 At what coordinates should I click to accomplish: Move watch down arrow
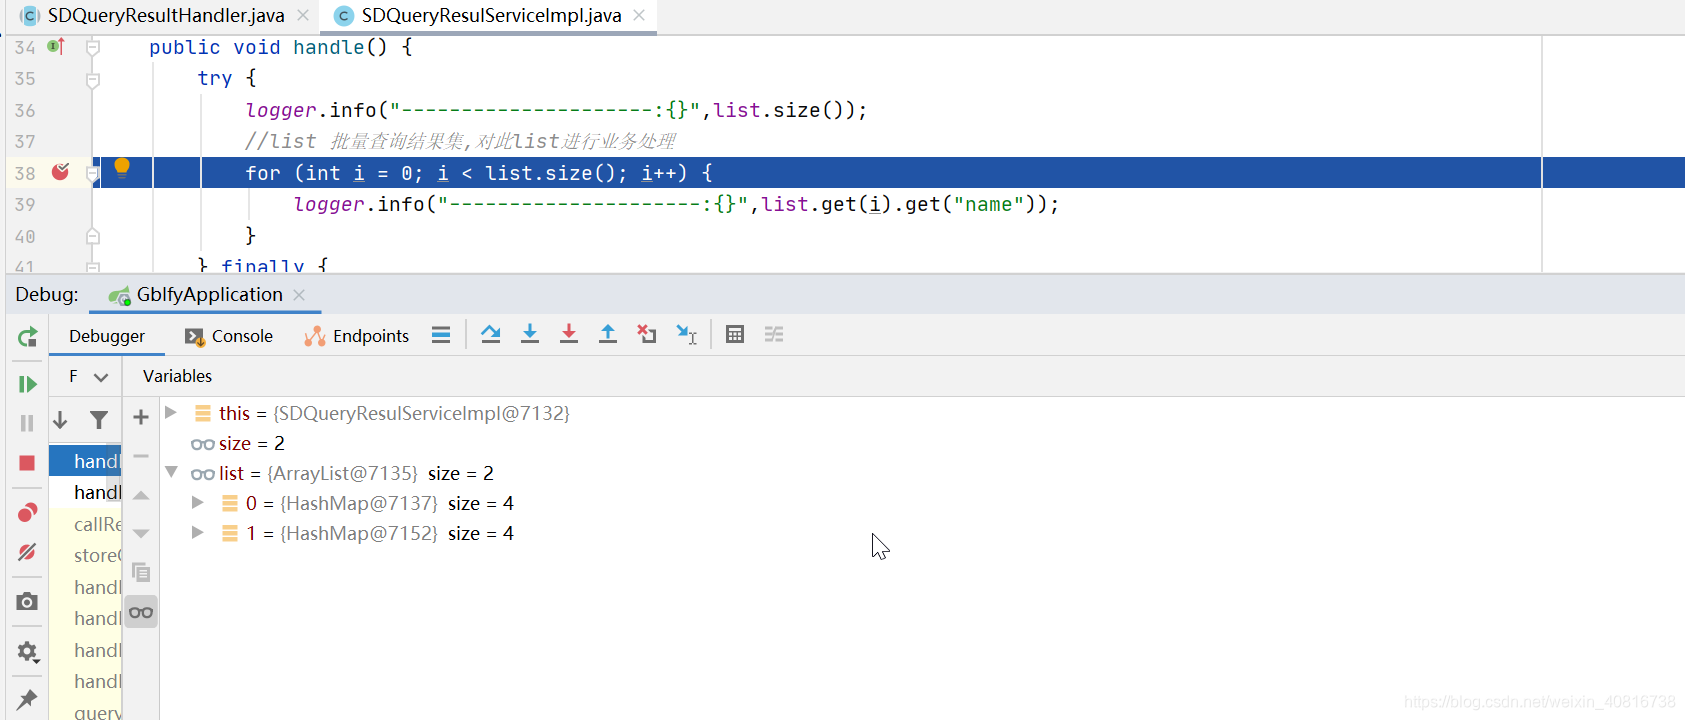141,533
